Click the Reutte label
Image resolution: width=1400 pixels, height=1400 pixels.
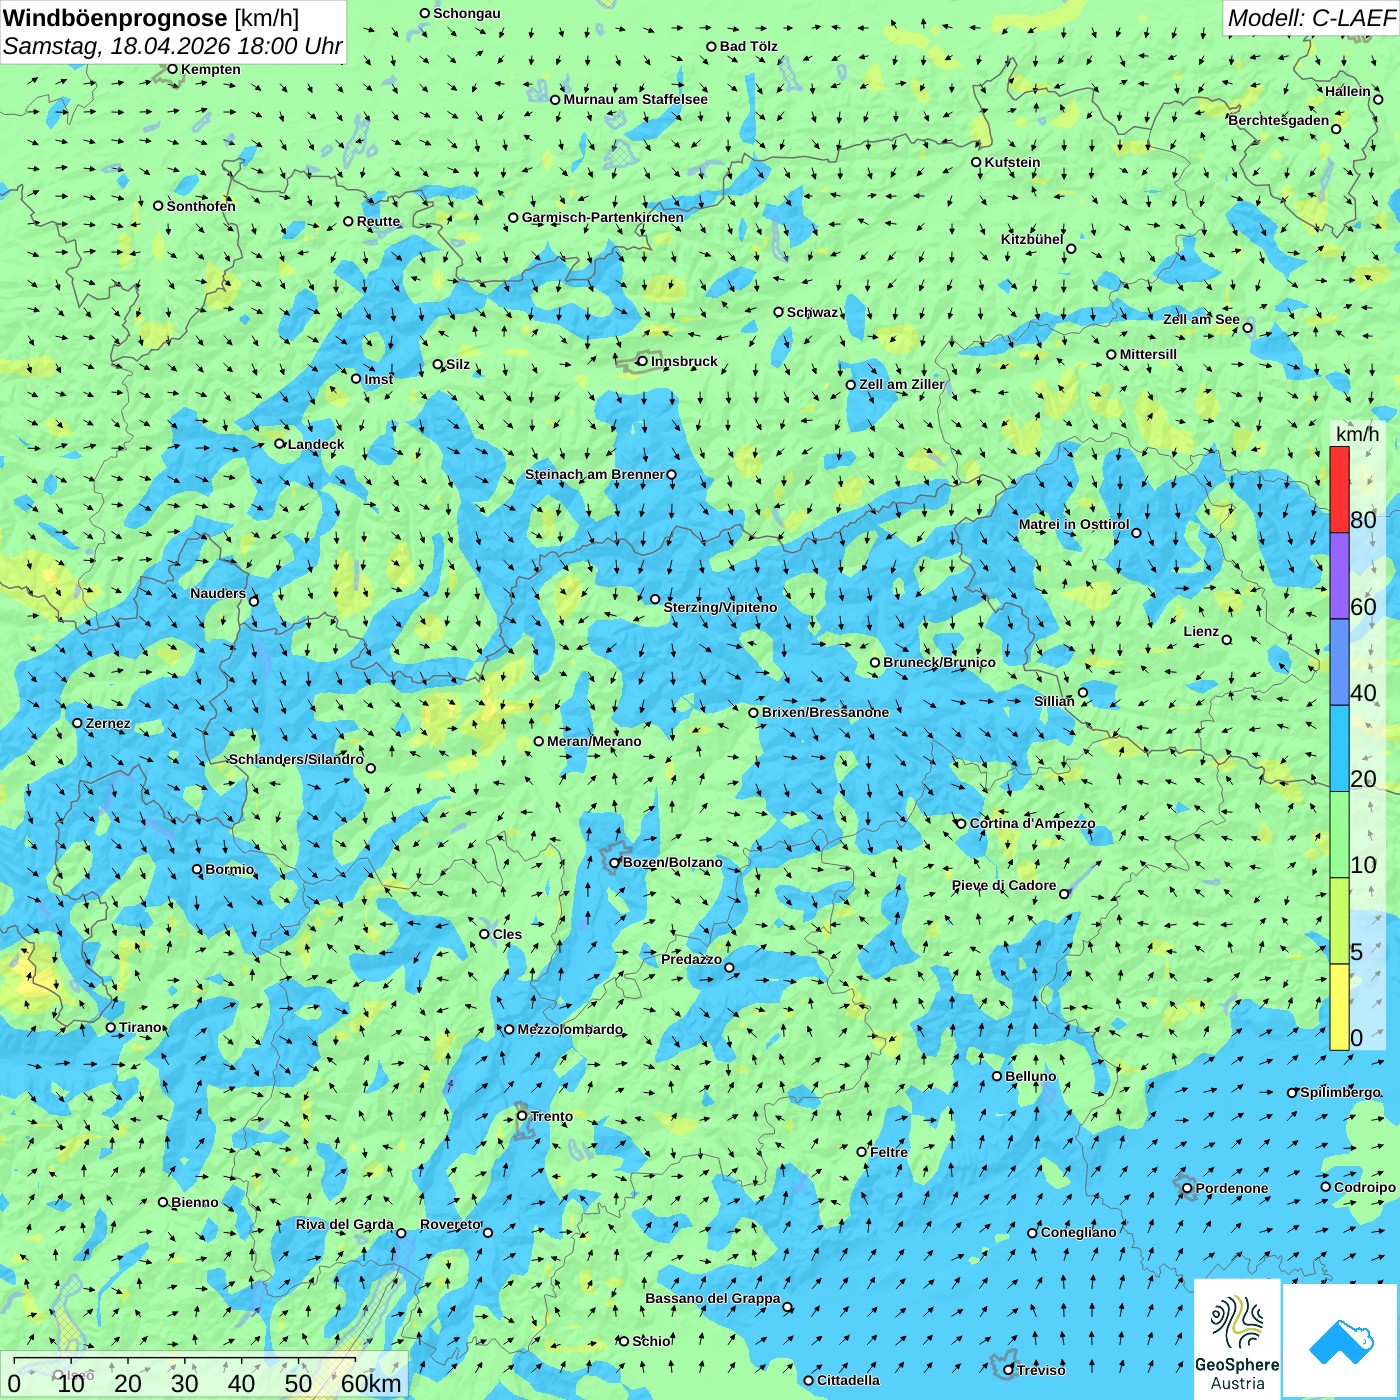(378, 221)
